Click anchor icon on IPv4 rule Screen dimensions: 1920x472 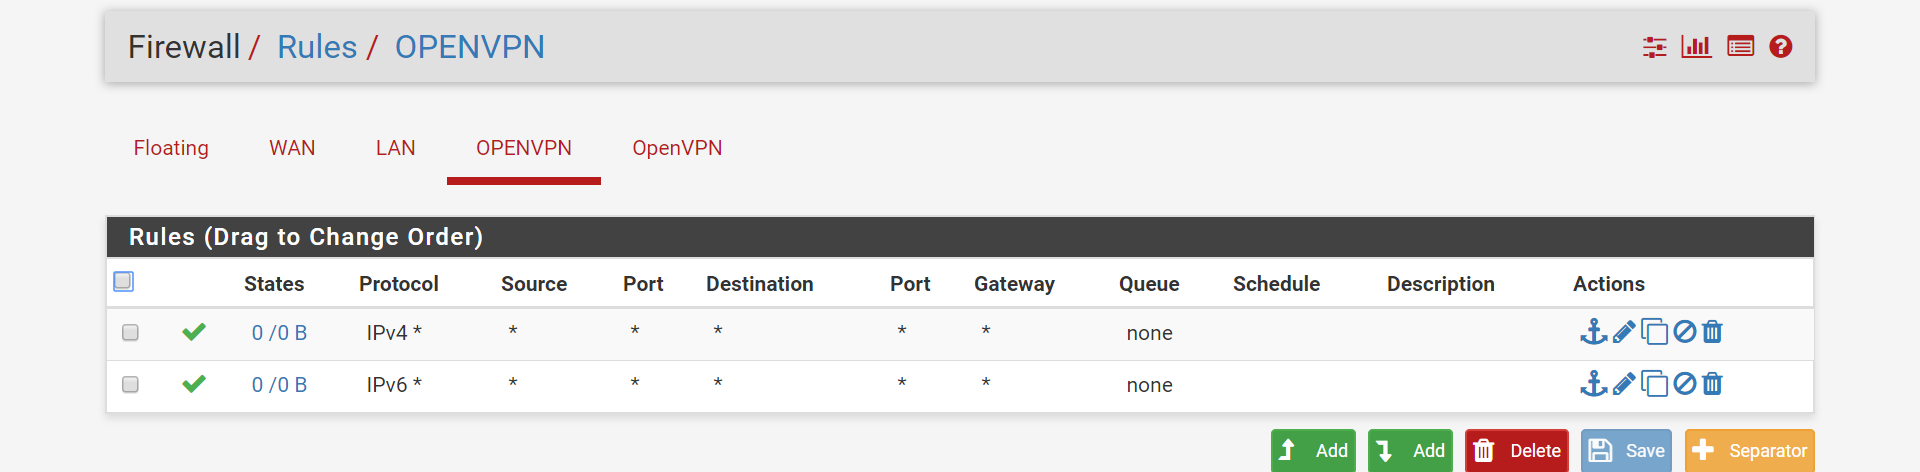pyautogui.click(x=1593, y=332)
